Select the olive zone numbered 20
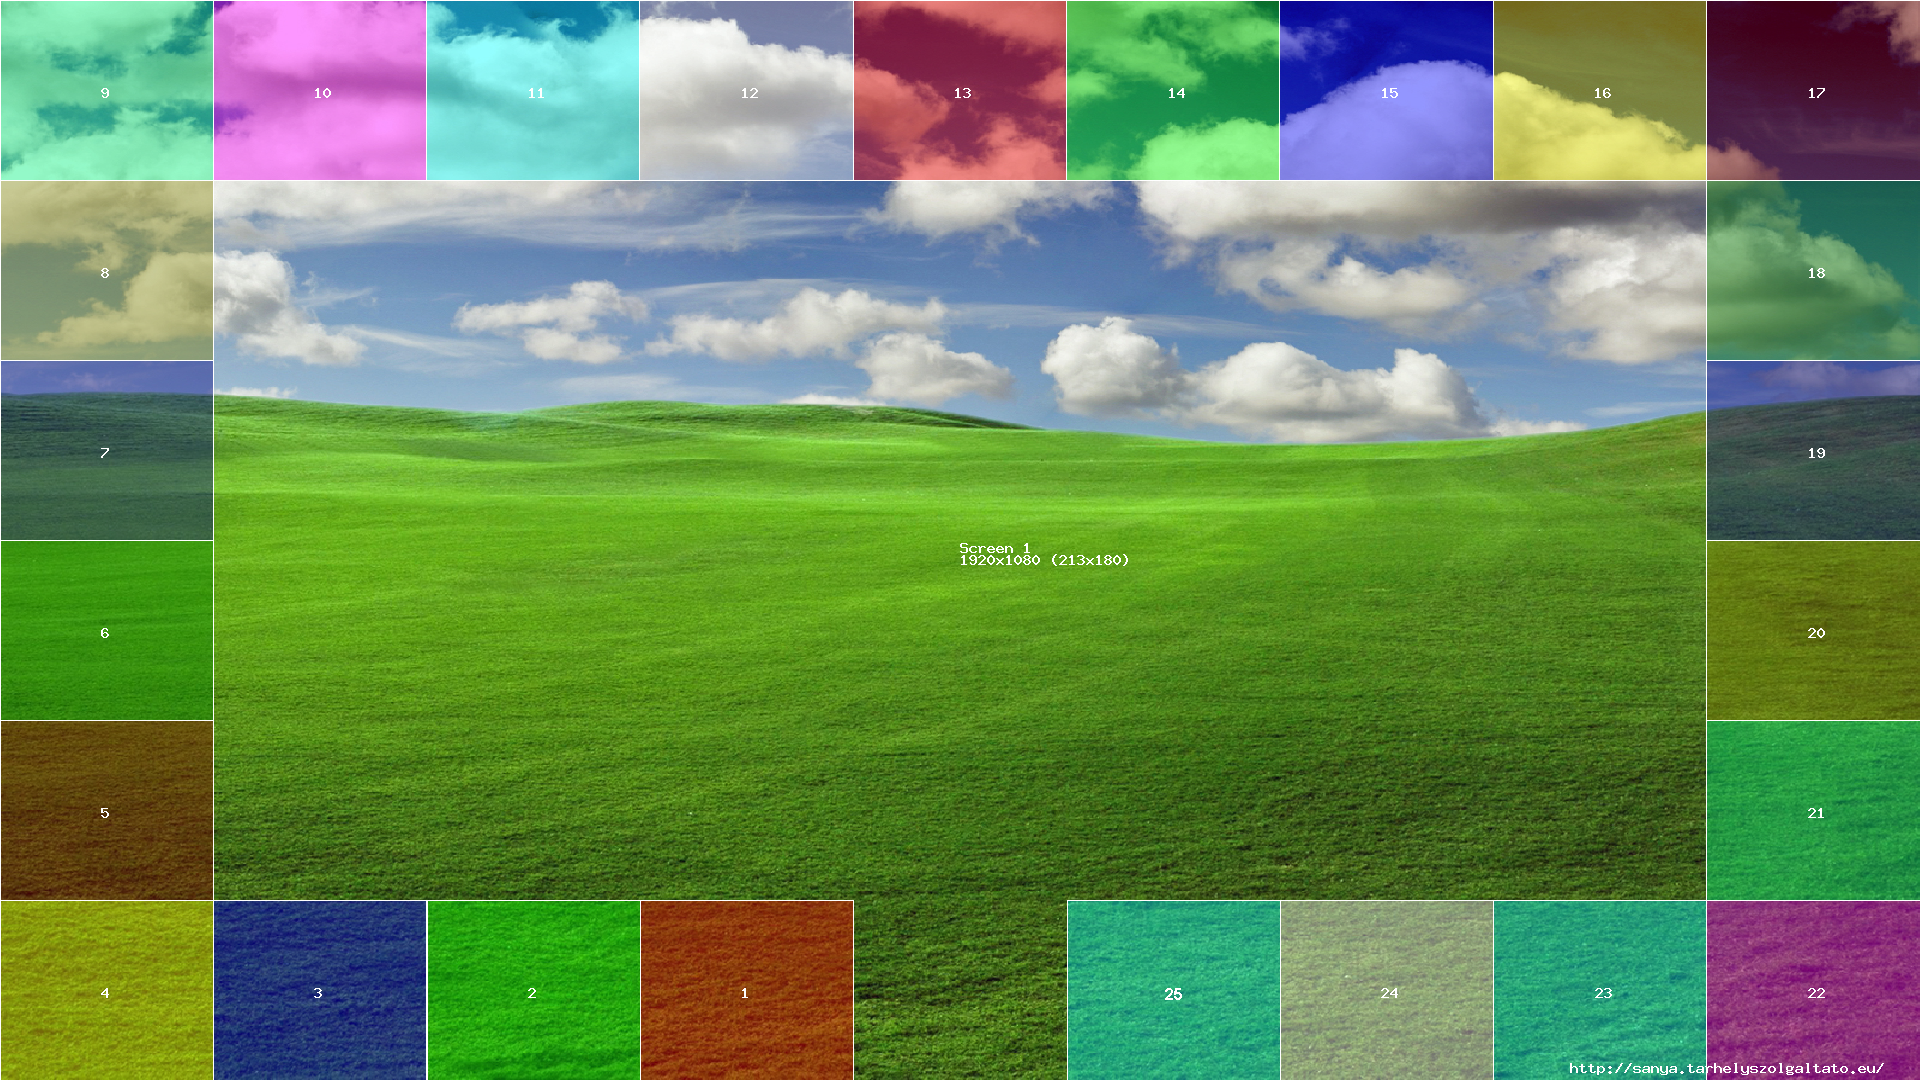1920x1080 pixels. point(1813,631)
